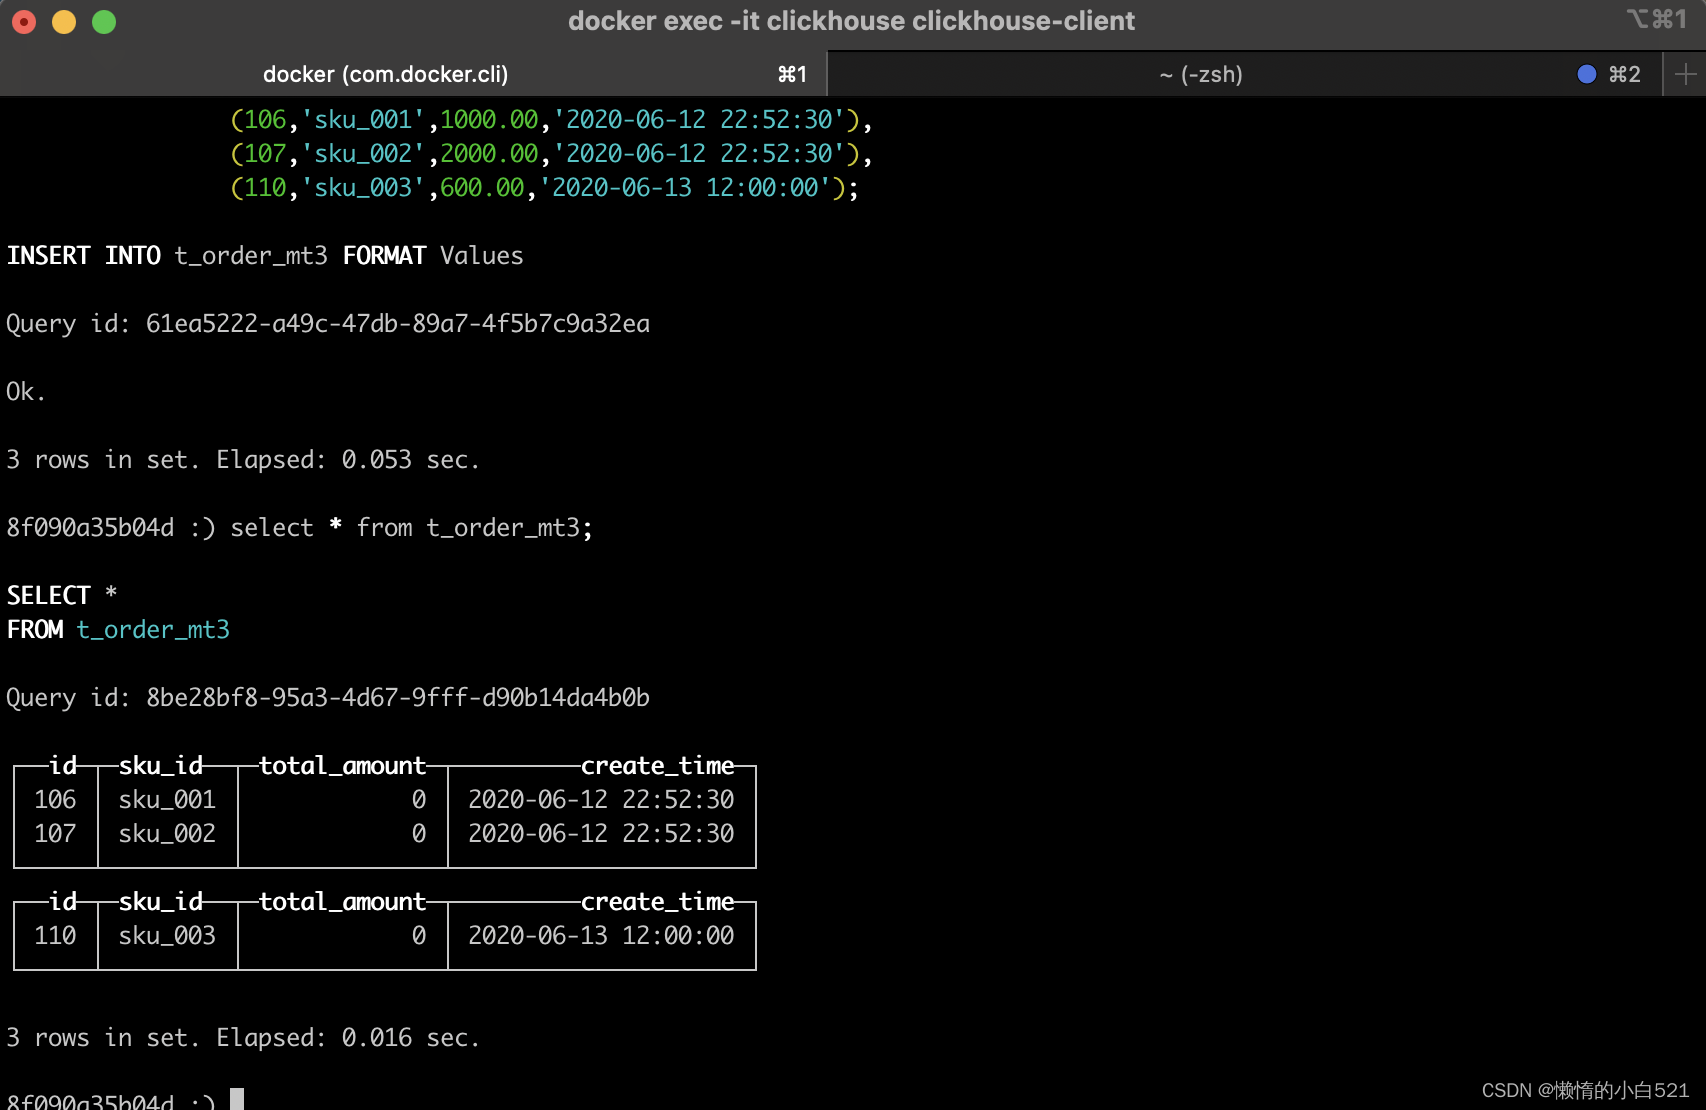The height and width of the screenshot is (1110, 1706).
Task: Click the id cell 106 in the result table
Action: coord(55,800)
